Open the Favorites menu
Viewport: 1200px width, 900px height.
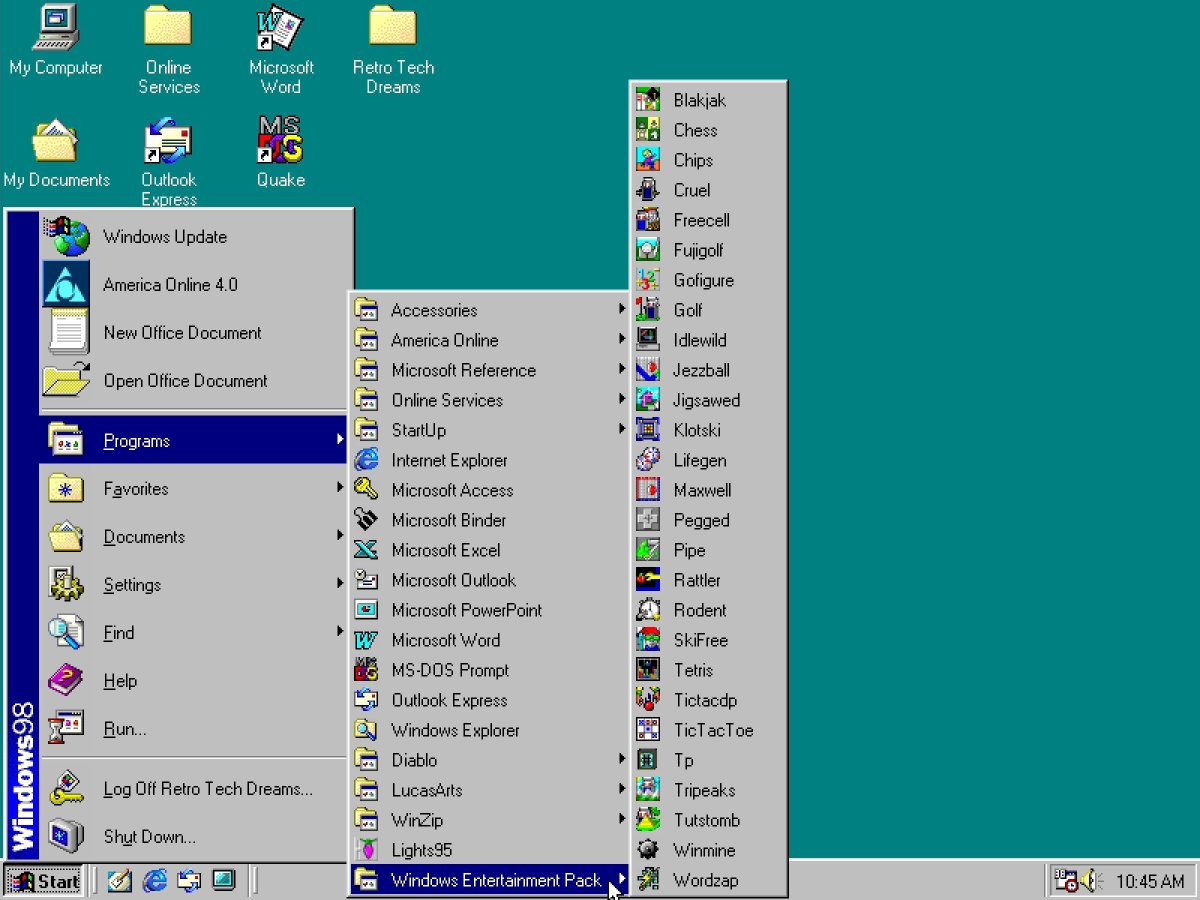coord(135,489)
